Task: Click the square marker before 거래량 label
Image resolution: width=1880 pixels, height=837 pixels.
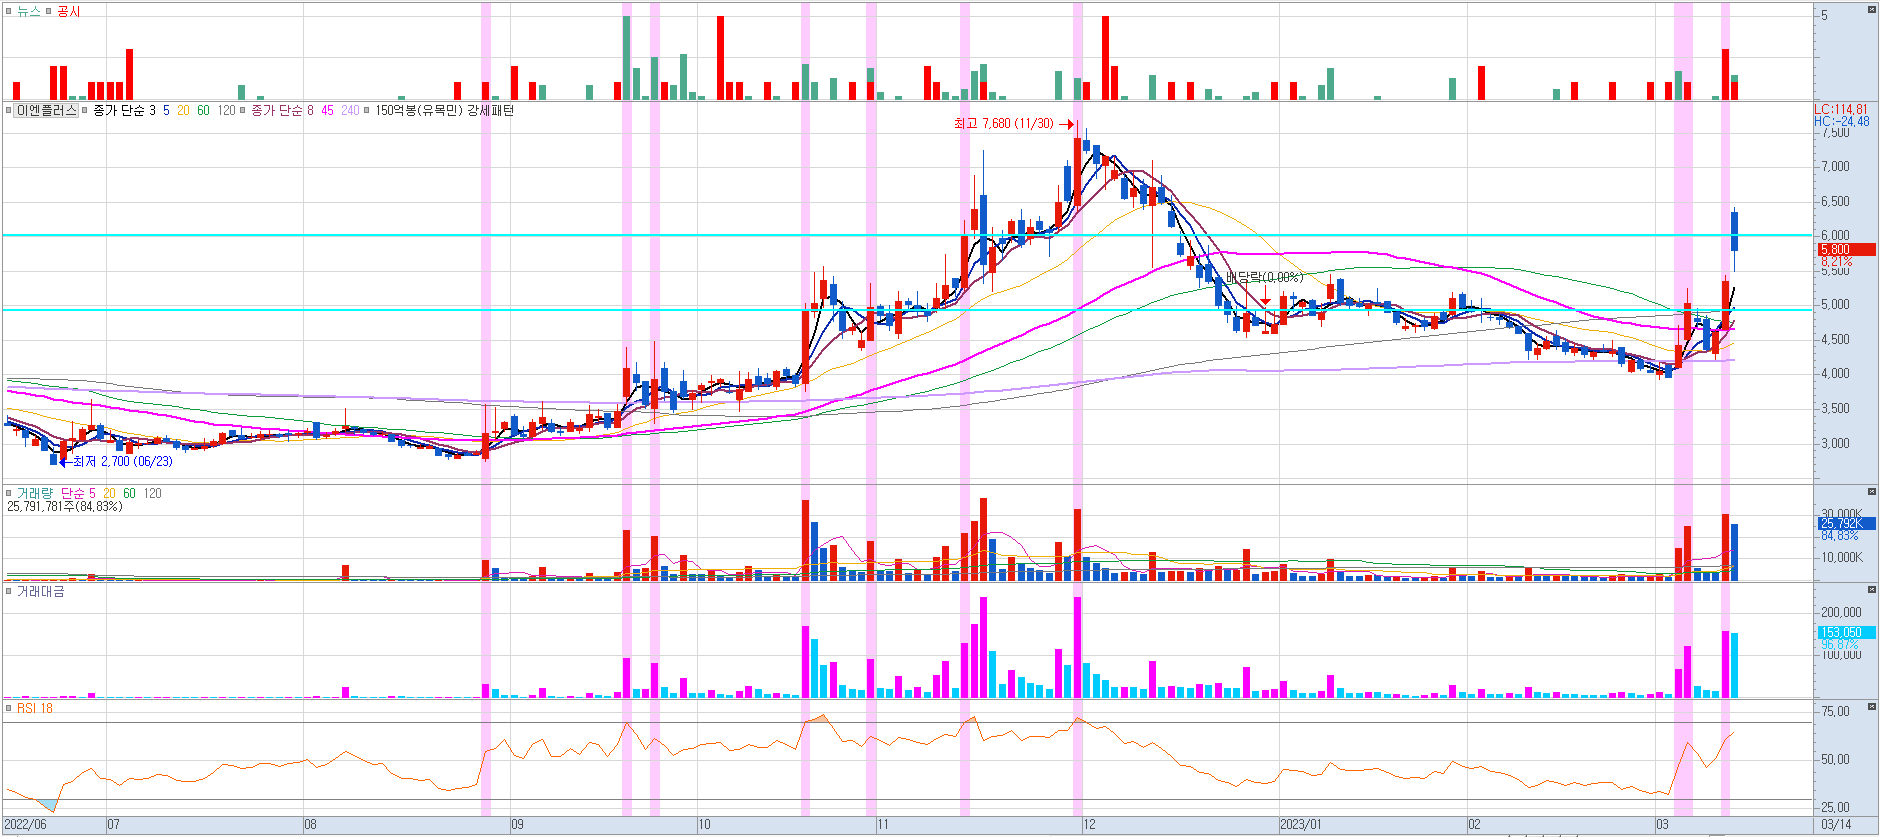Action: (9, 493)
